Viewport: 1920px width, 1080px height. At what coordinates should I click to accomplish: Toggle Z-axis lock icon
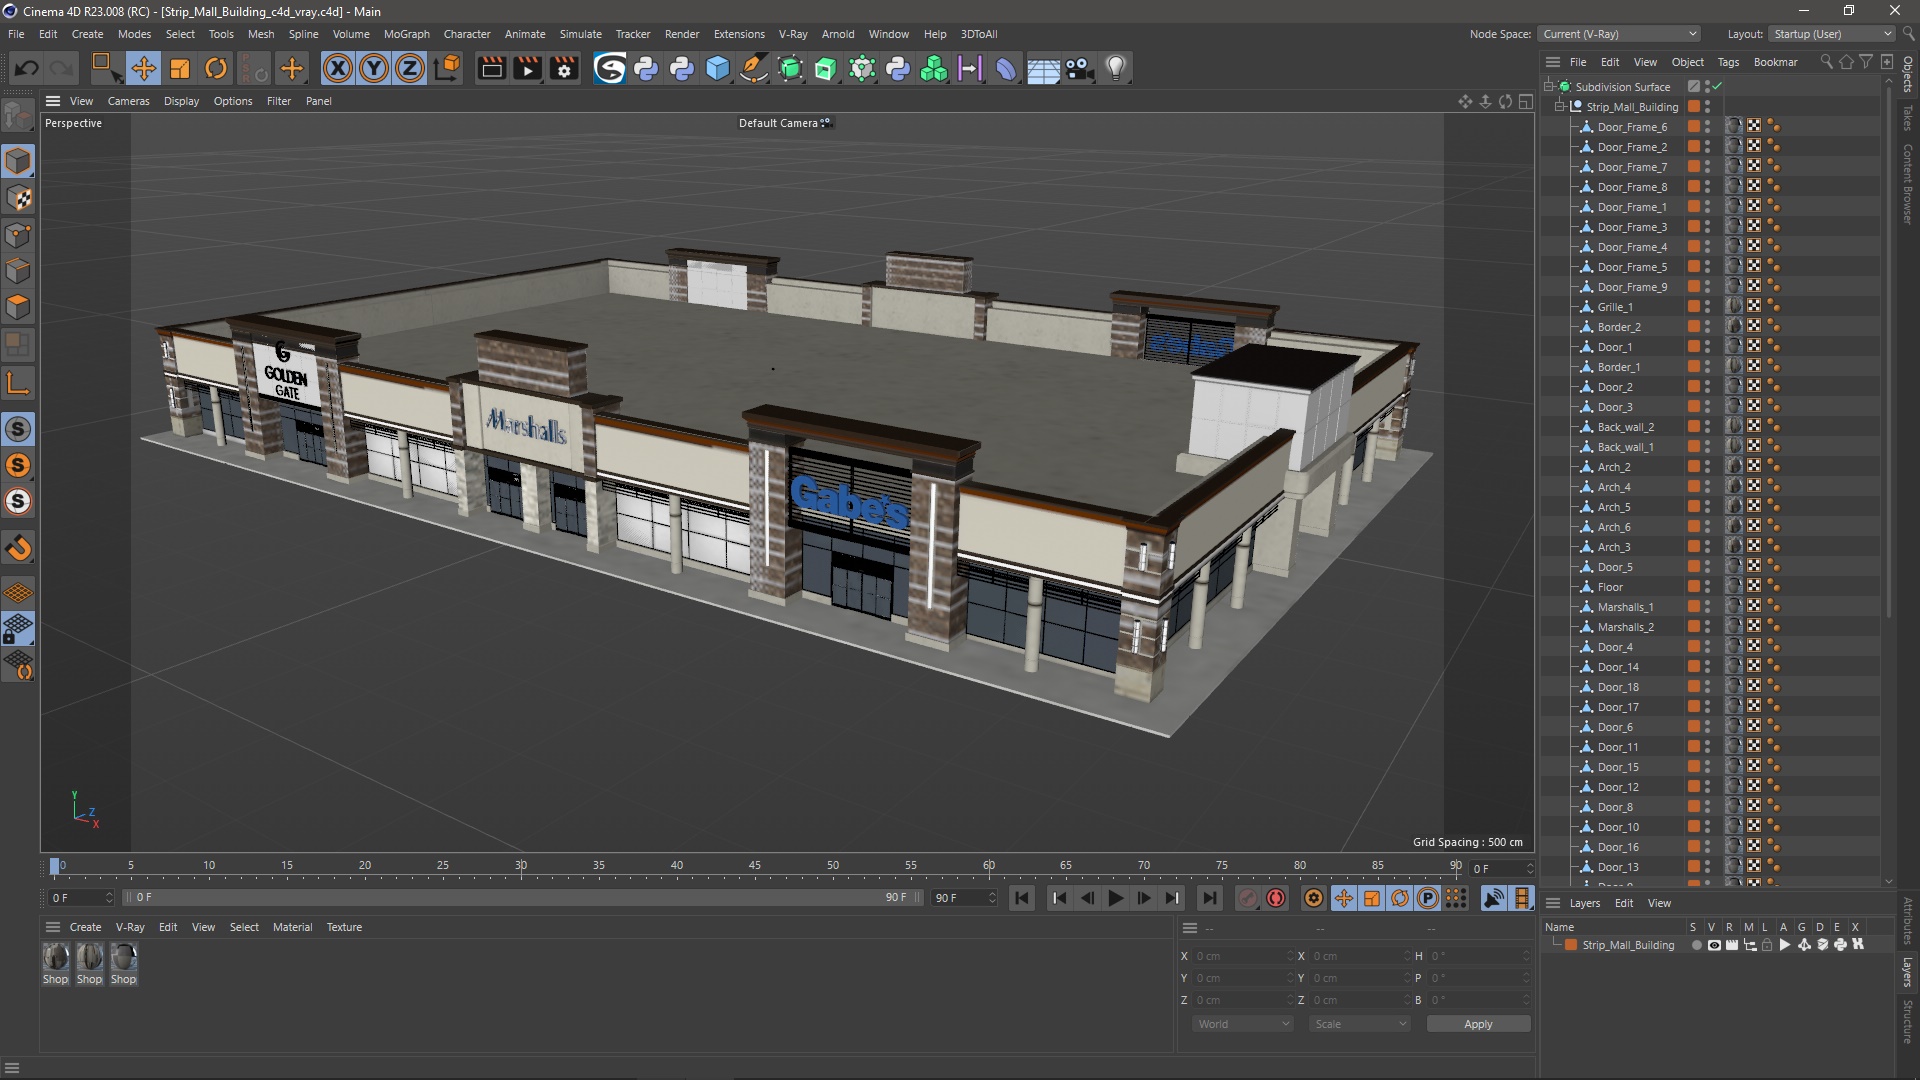coord(410,68)
